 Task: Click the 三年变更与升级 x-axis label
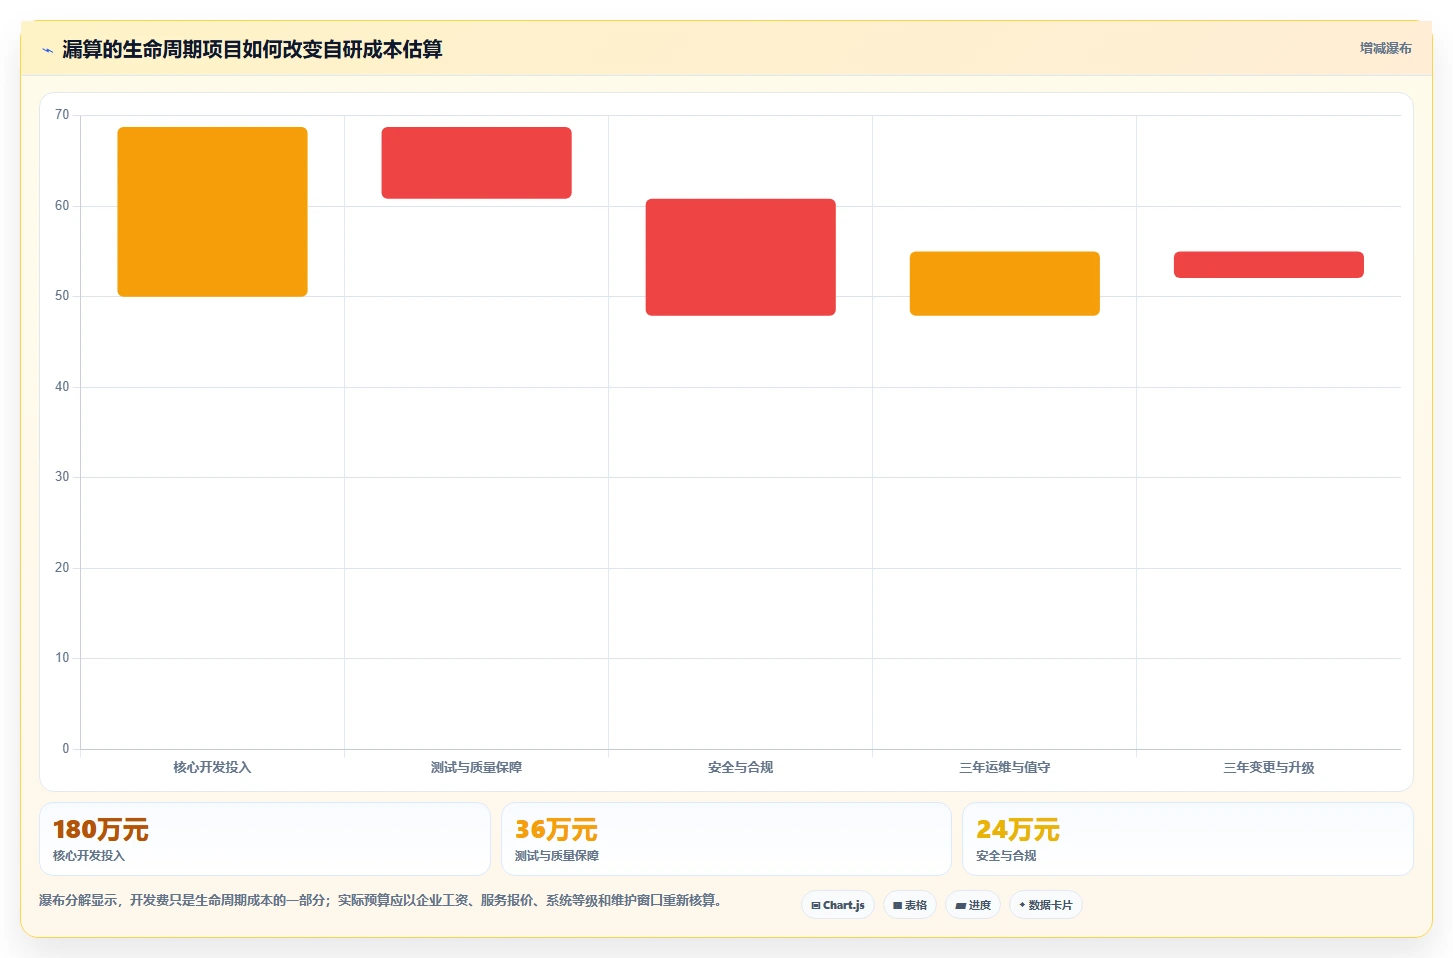pos(1268,768)
